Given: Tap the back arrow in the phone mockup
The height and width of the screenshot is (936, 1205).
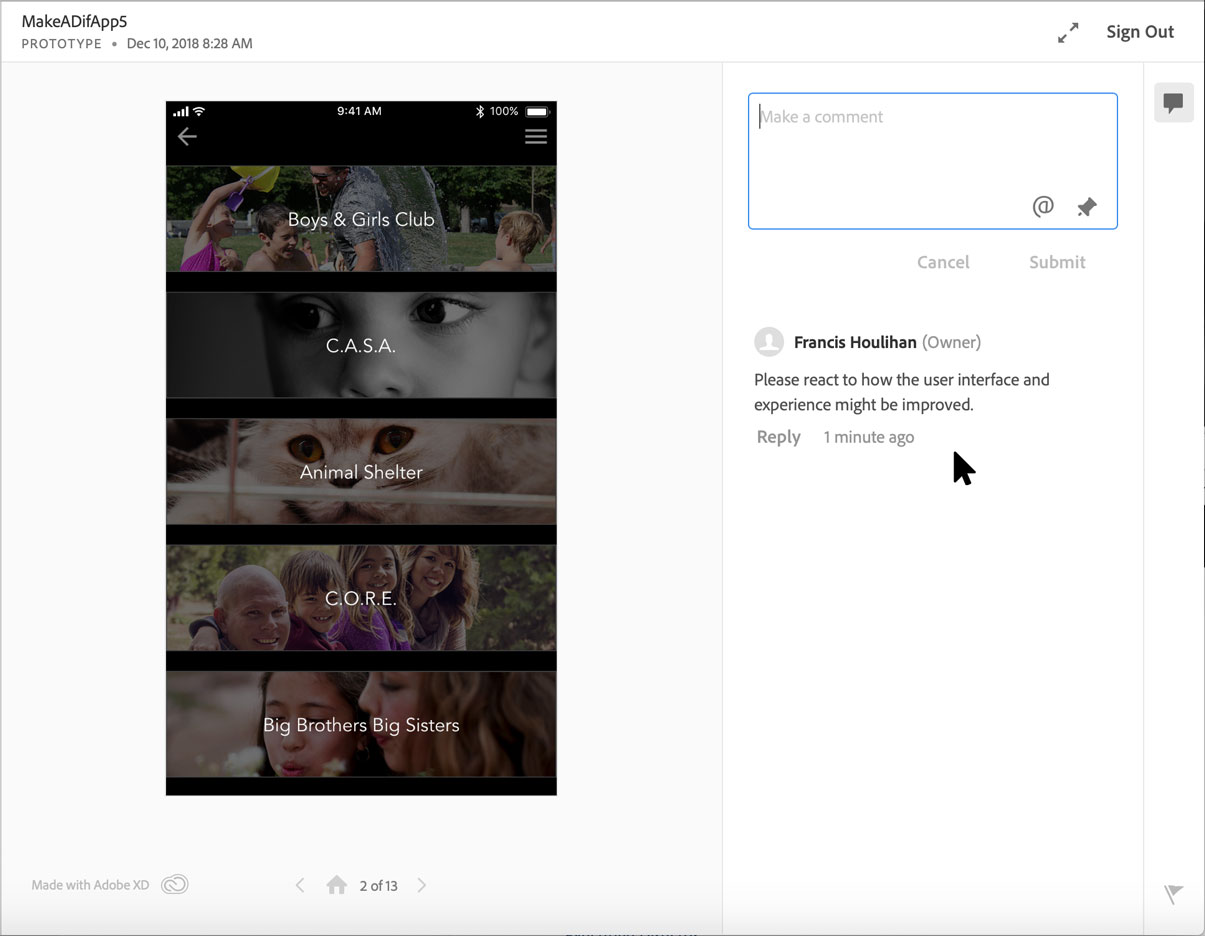Looking at the screenshot, I should coord(187,137).
